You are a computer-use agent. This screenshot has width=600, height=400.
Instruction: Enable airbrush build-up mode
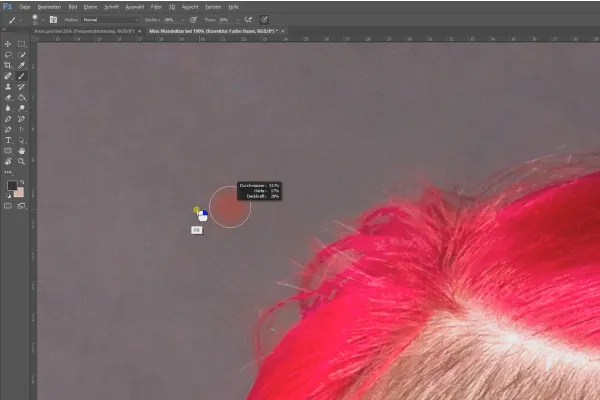click(x=248, y=20)
